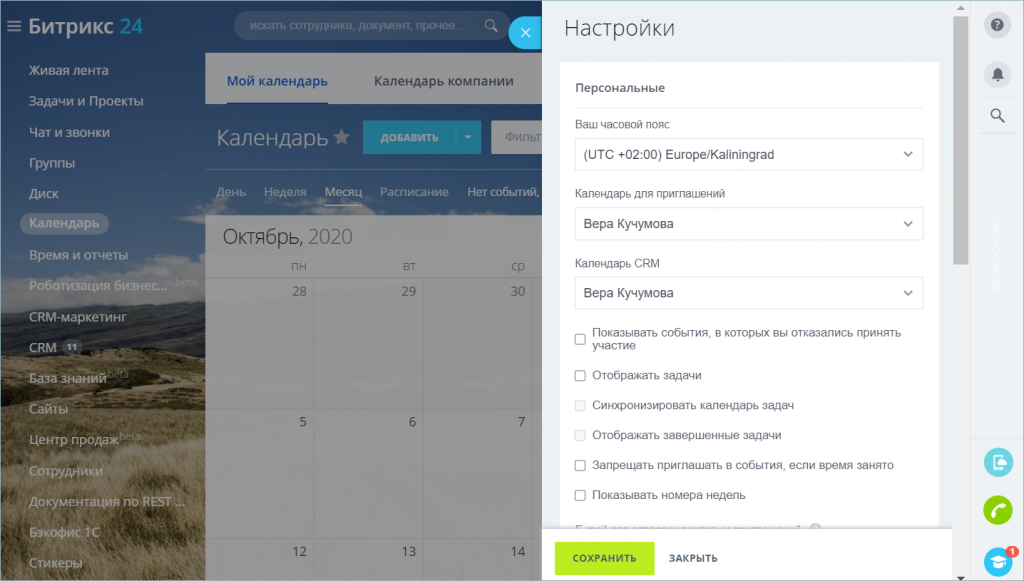Click the CRM counter badge 11
The image size is (1024, 581).
(x=72, y=347)
